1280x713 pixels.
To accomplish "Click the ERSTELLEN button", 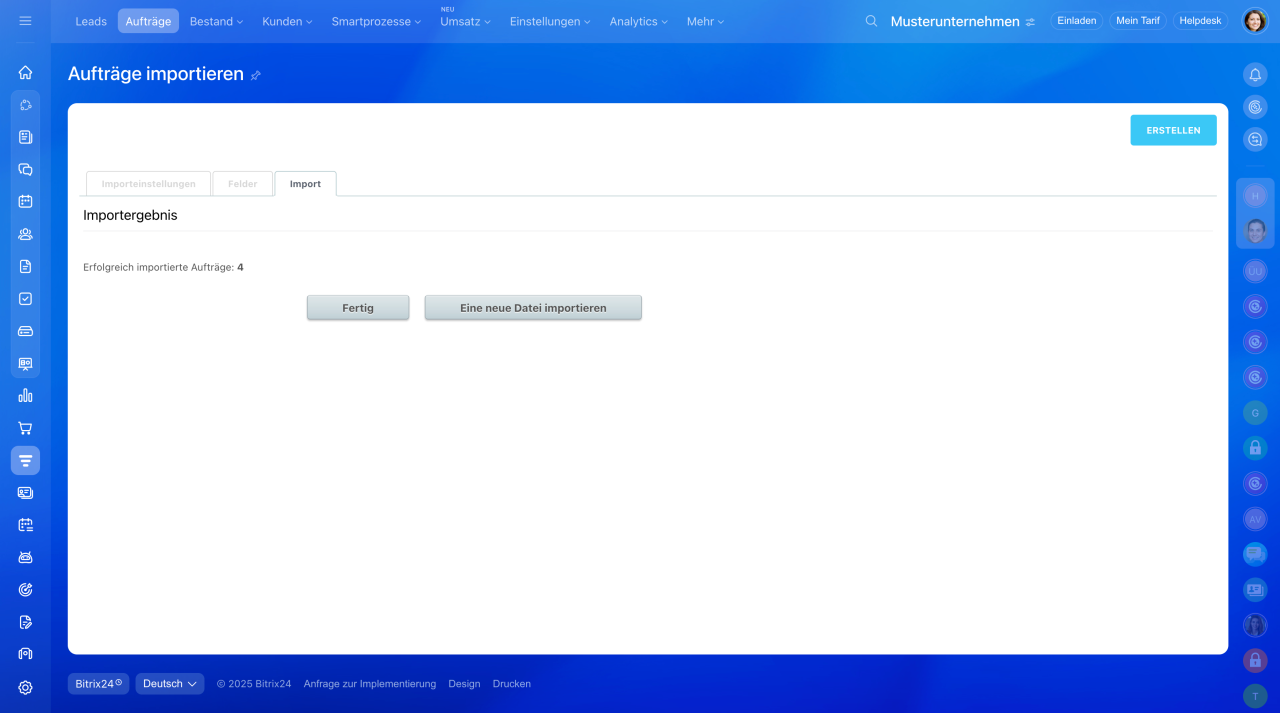I will tap(1173, 130).
